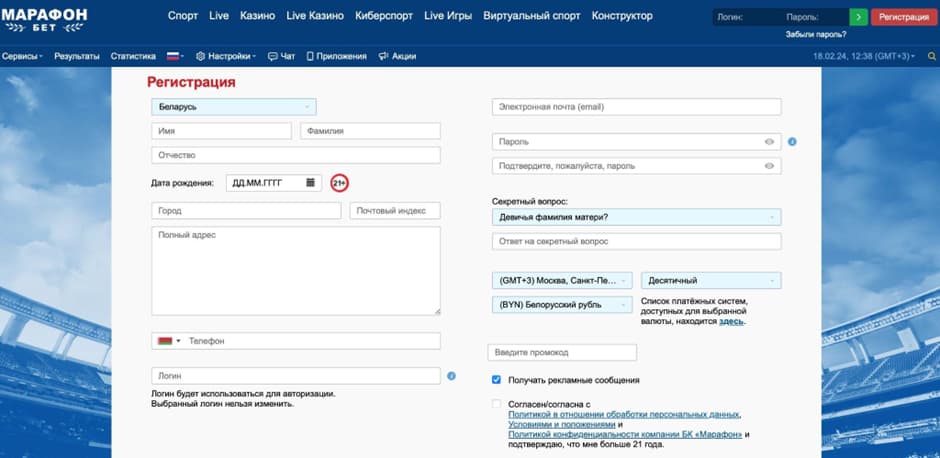Open Статистика page
This screenshot has height=458, width=940.
tap(133, 56)
